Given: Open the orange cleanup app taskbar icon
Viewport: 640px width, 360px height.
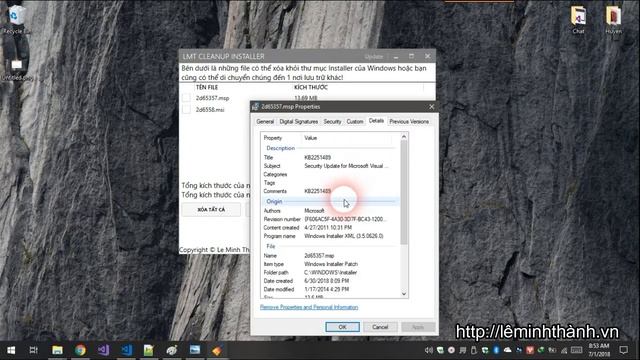Looking at the screenshot, I should click(217, 351).
